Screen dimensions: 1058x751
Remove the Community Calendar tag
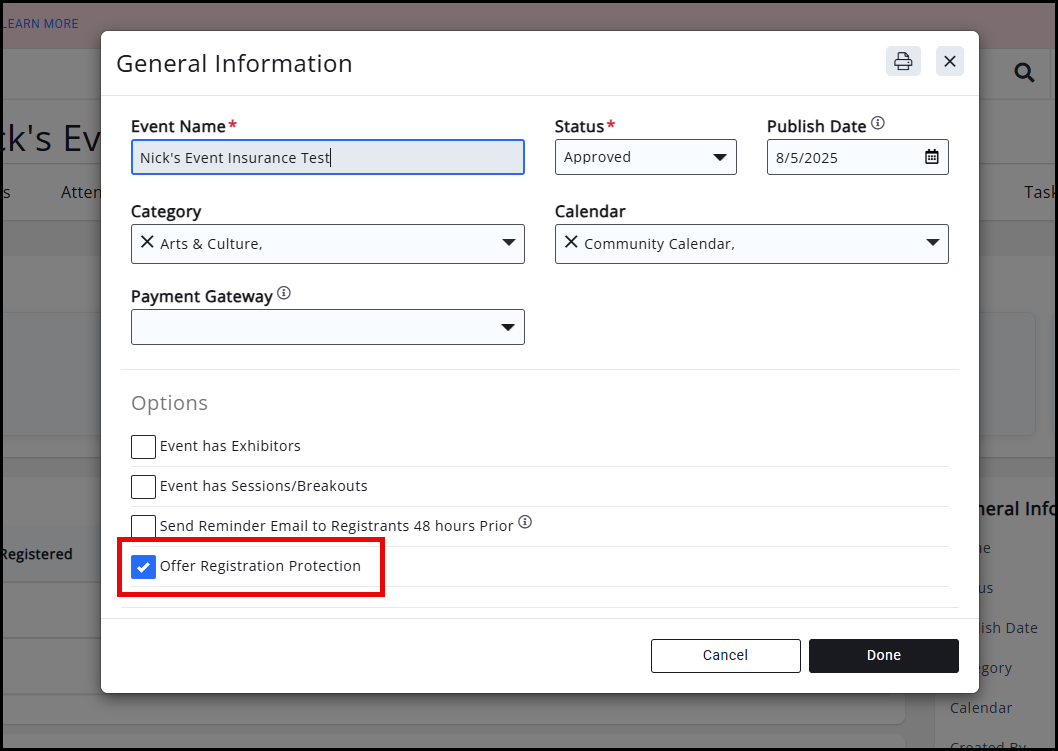[571, 242]
